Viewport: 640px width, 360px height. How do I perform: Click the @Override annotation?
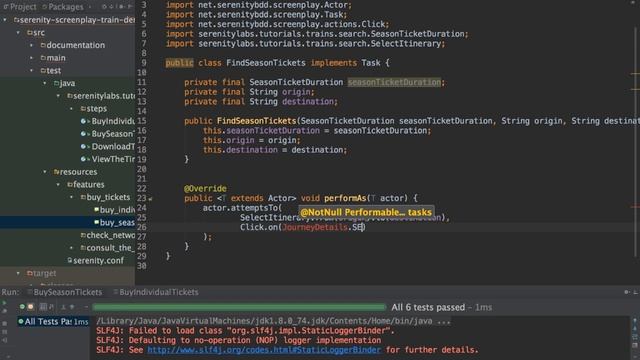point(205,189)
